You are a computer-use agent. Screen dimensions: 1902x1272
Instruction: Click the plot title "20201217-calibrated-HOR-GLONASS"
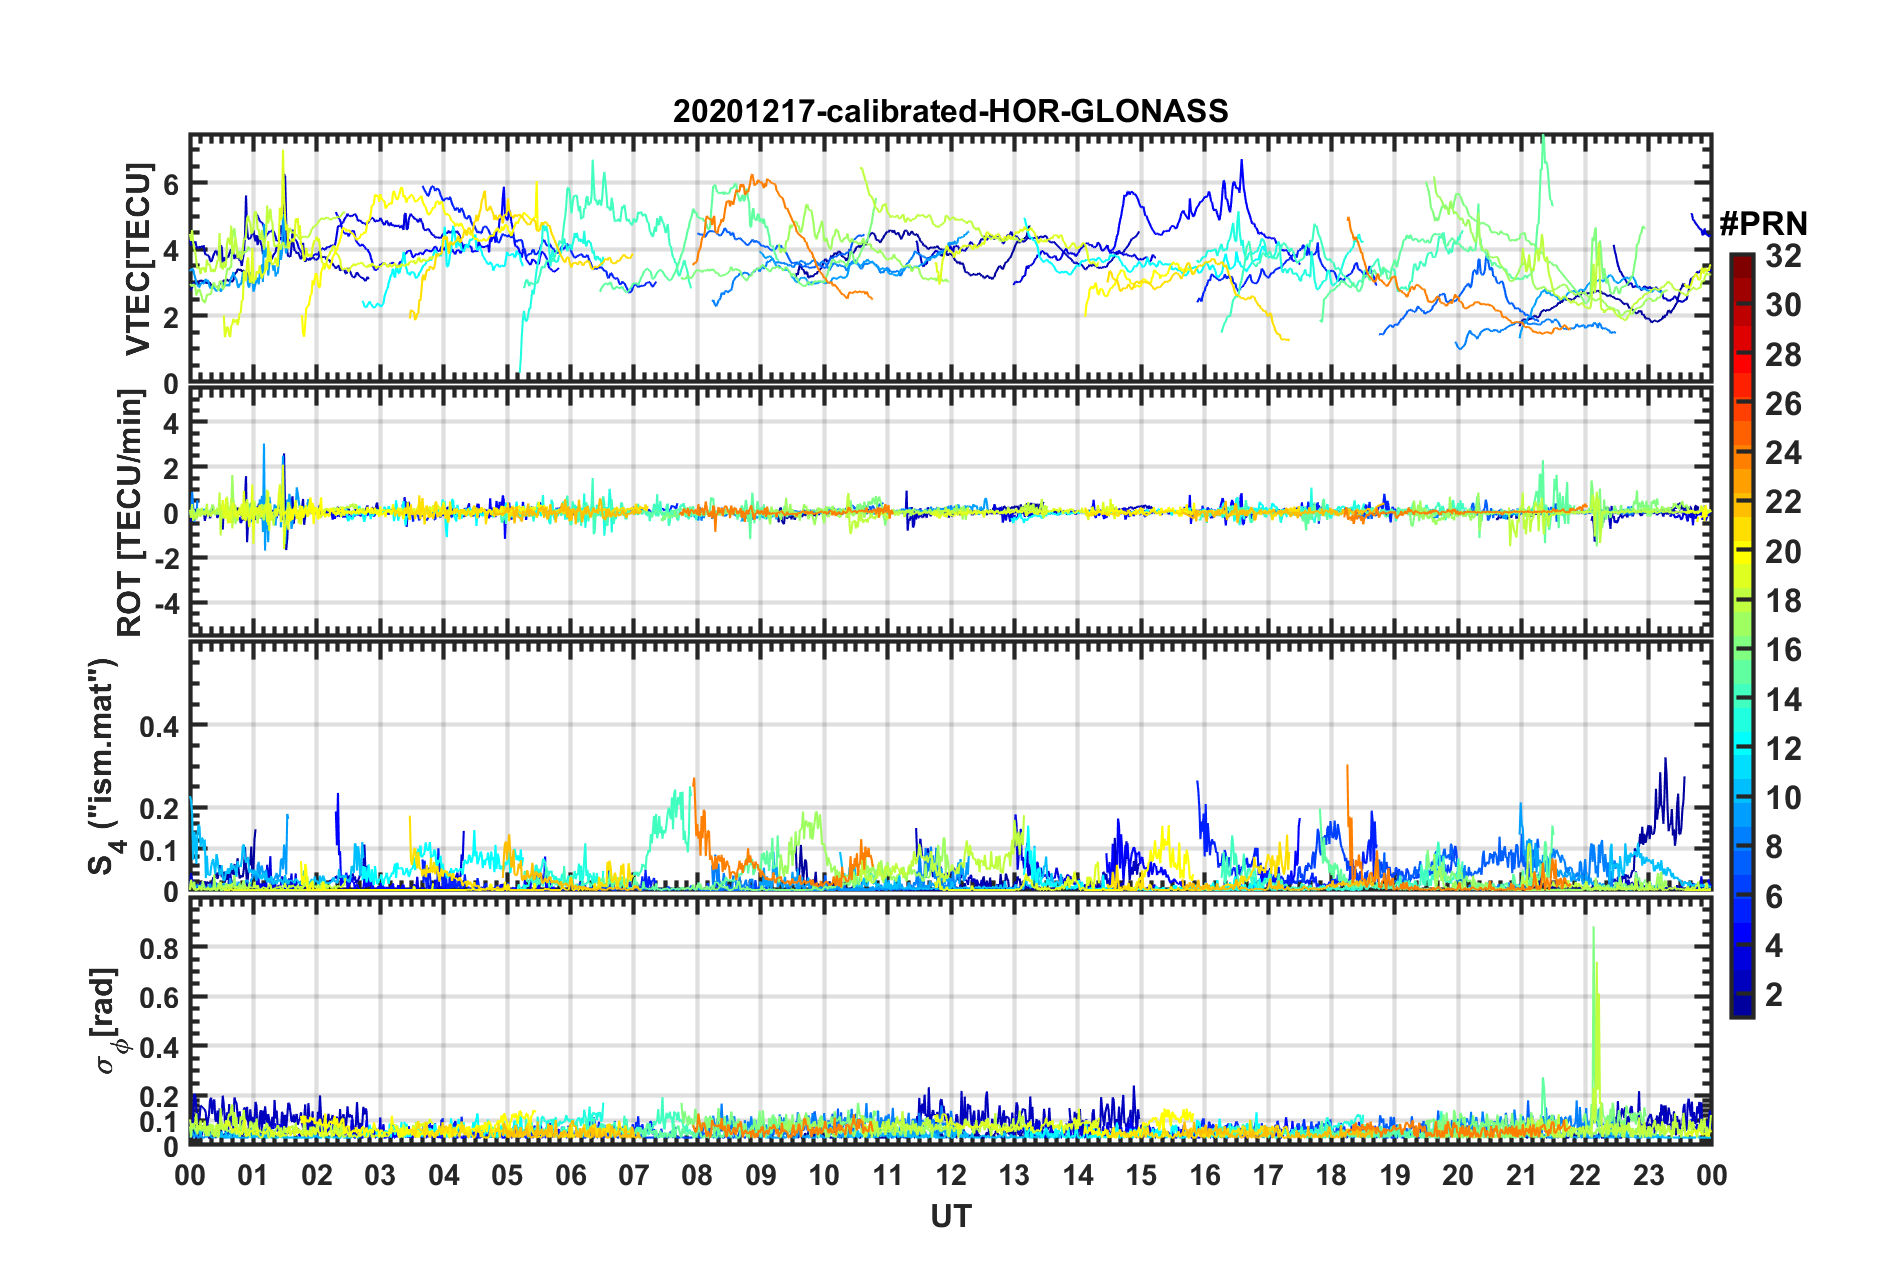[950, 111]
